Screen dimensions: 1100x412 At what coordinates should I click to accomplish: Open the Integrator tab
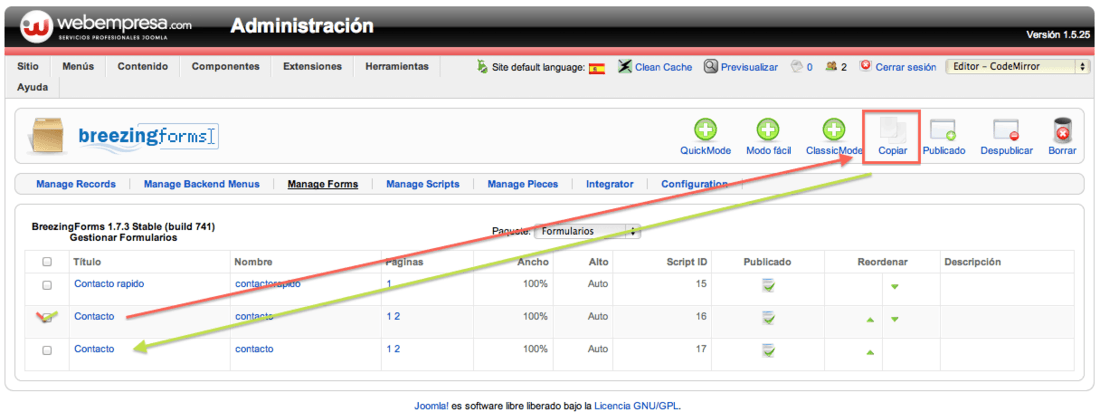610,184
